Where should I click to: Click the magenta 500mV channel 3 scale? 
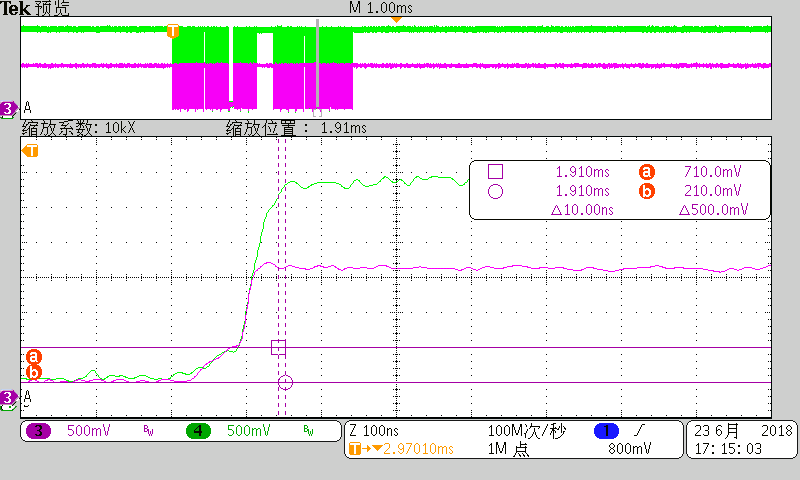click(89, 431)
